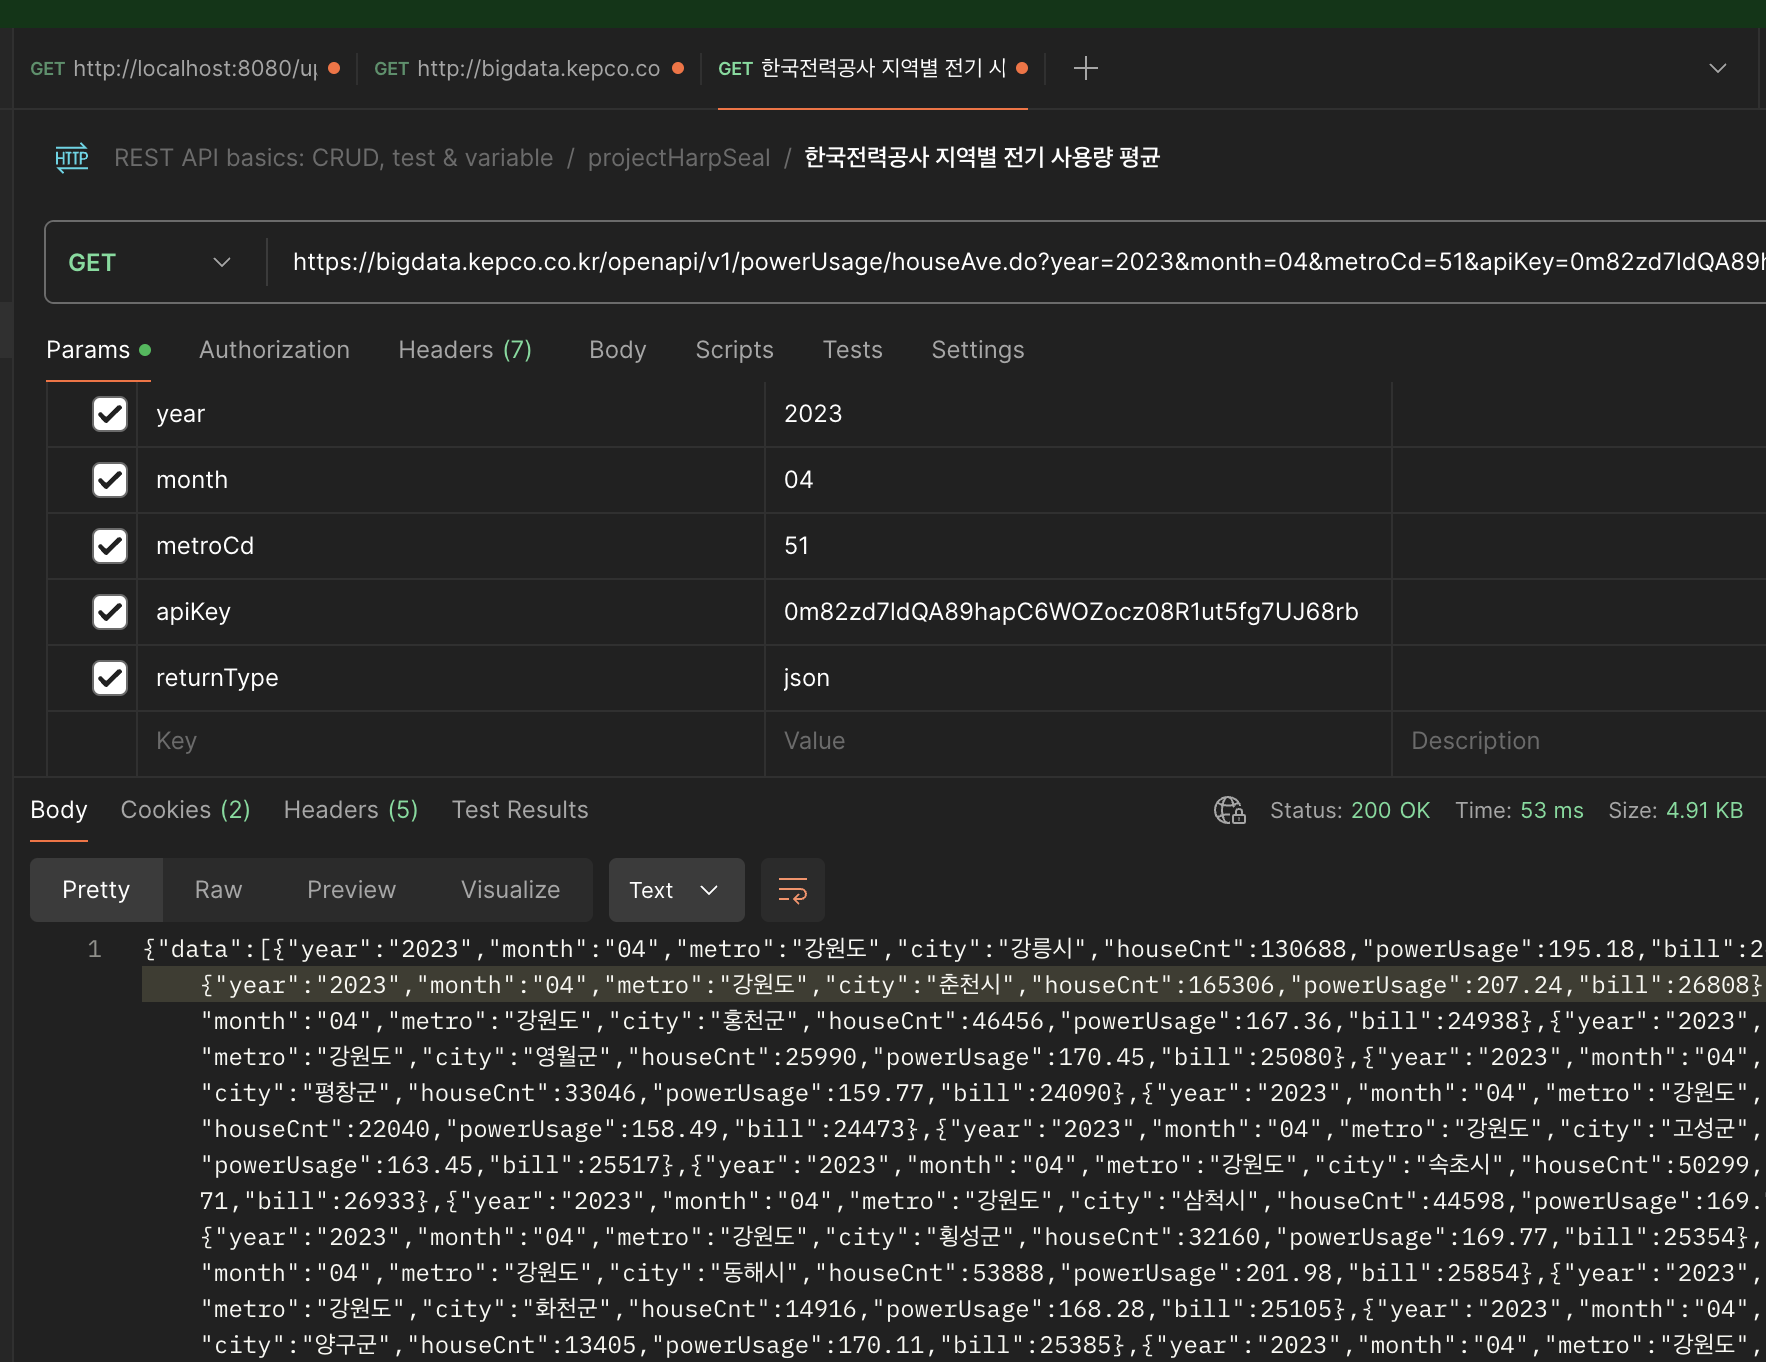The height and width of the screenshot is (1362, 1766).
Task: Select the 한국전력공사 지역별 전기 request tab
Action: 871,68
